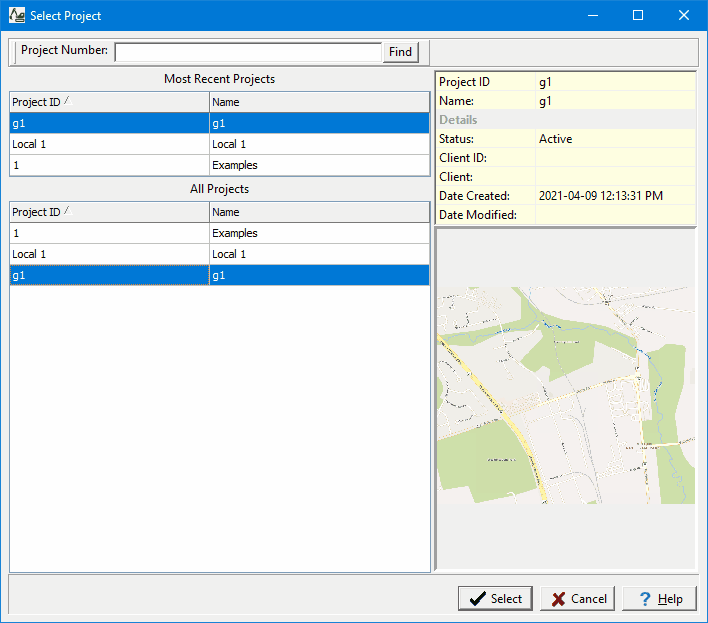Sort Most Recent Projects by Project ID
Viewport: 708px width, 623px height.
click(108, 102)
